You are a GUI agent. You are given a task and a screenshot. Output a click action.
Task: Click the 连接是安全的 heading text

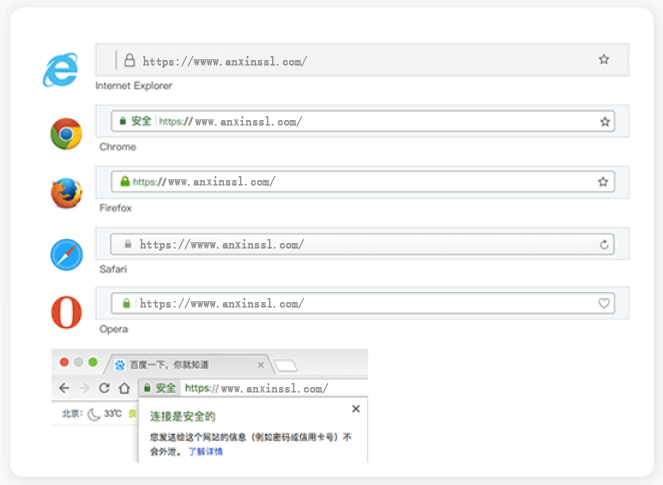point(183,416)
